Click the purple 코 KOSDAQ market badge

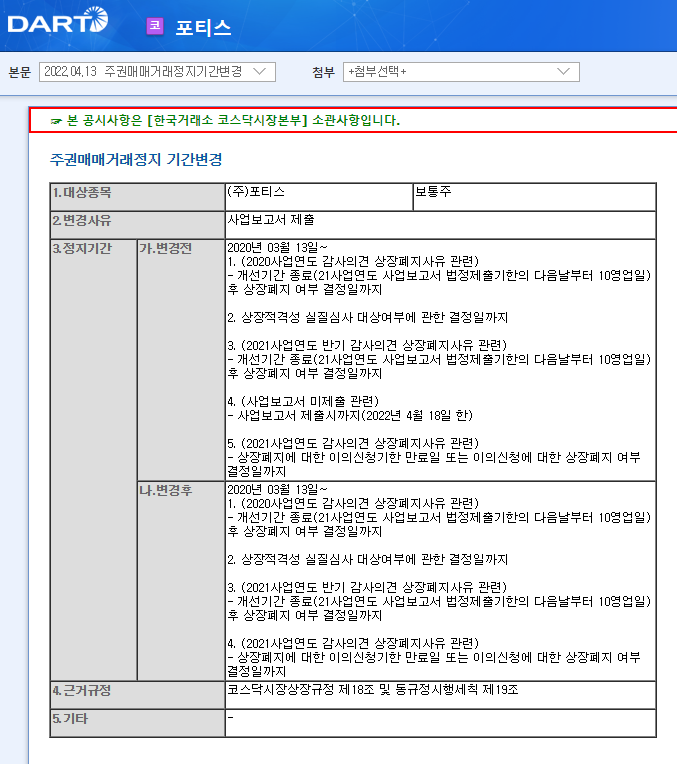pos(155,26)
